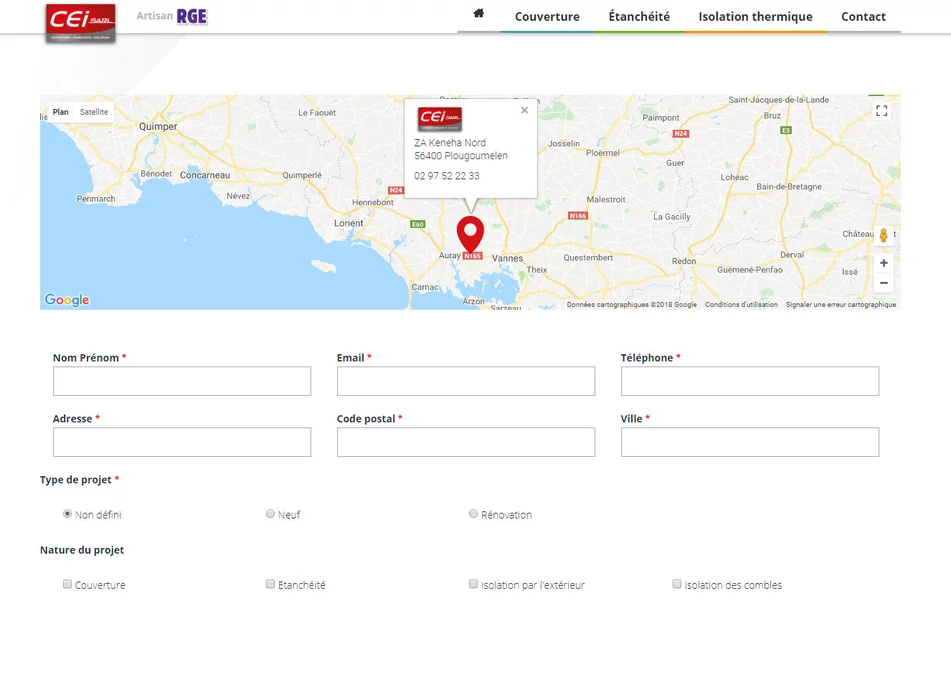Screen dimensions: 951x677
Task: Zoom out on the map
Action: (883, 284)
